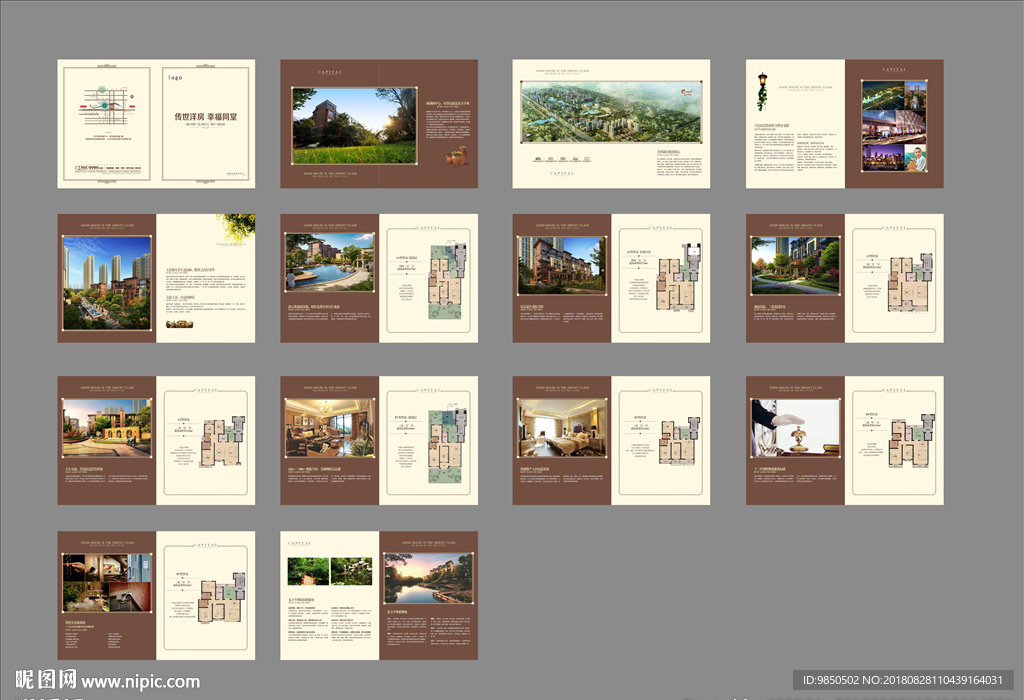This screenshot has width=1024, height=700.
Task: Open the www.nipic.com watermark link
Action: point(141,682)
